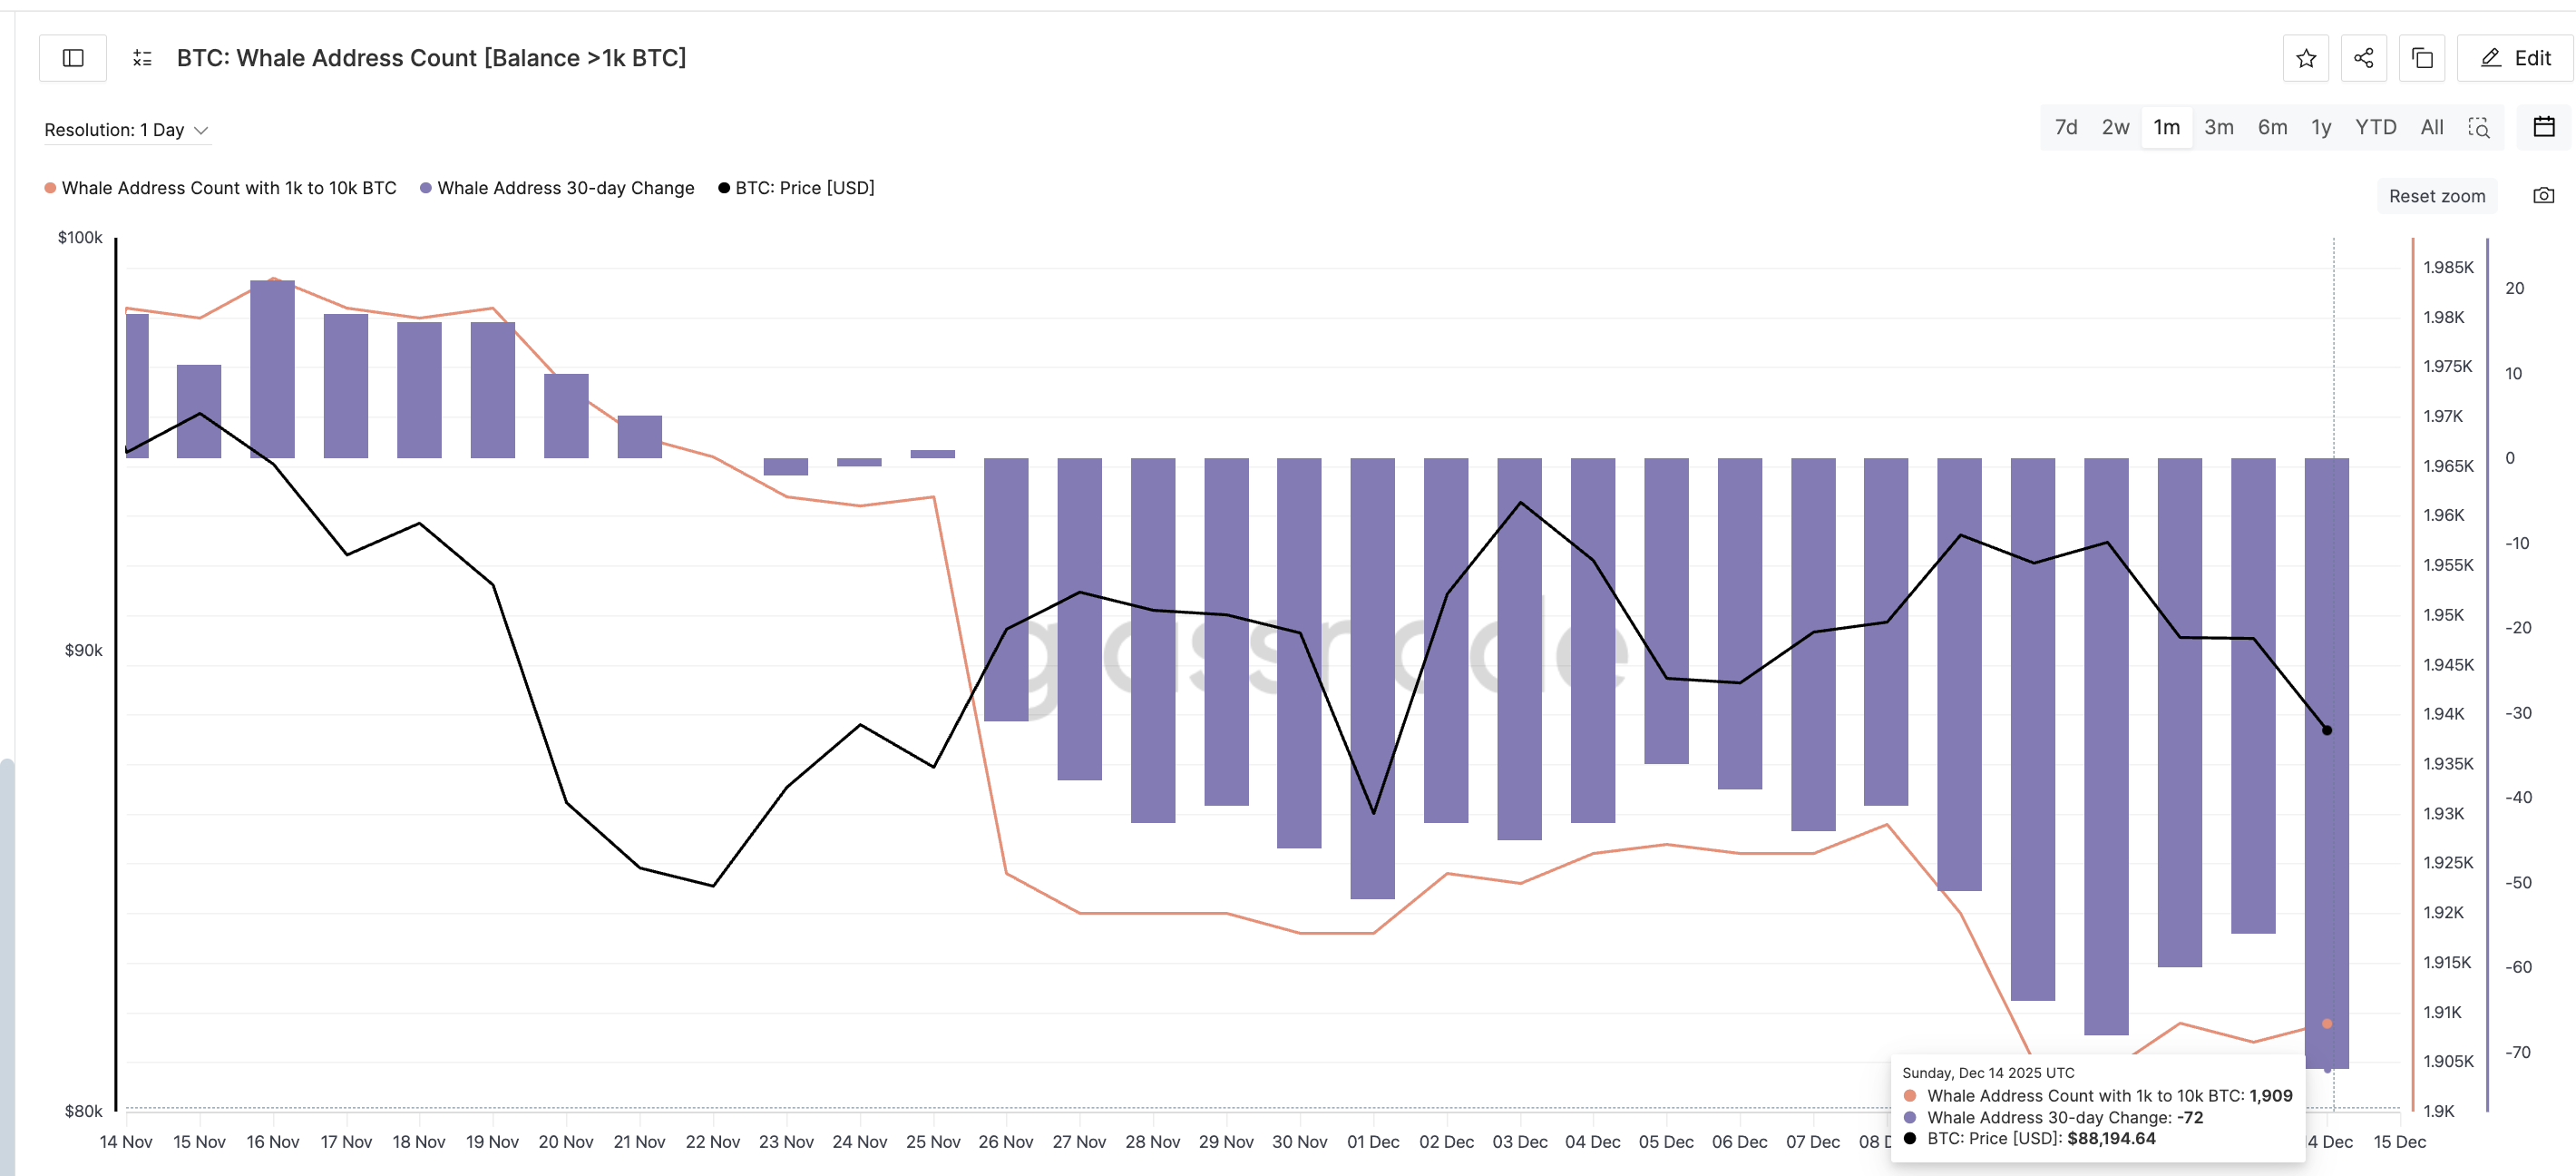
Task: Select the YTD range option
Action: pyautogui.click(x=2377, y=127)
